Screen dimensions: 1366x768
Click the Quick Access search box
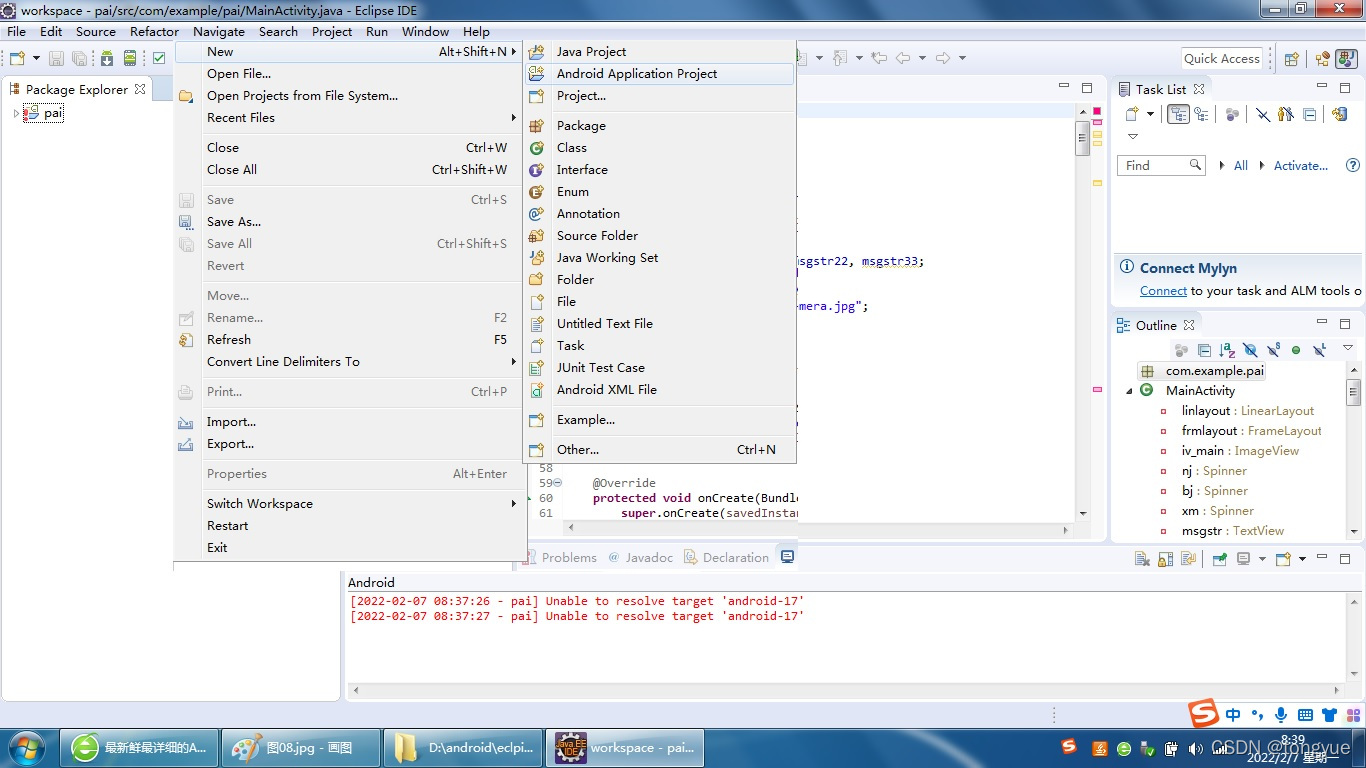pos(1221,59)
